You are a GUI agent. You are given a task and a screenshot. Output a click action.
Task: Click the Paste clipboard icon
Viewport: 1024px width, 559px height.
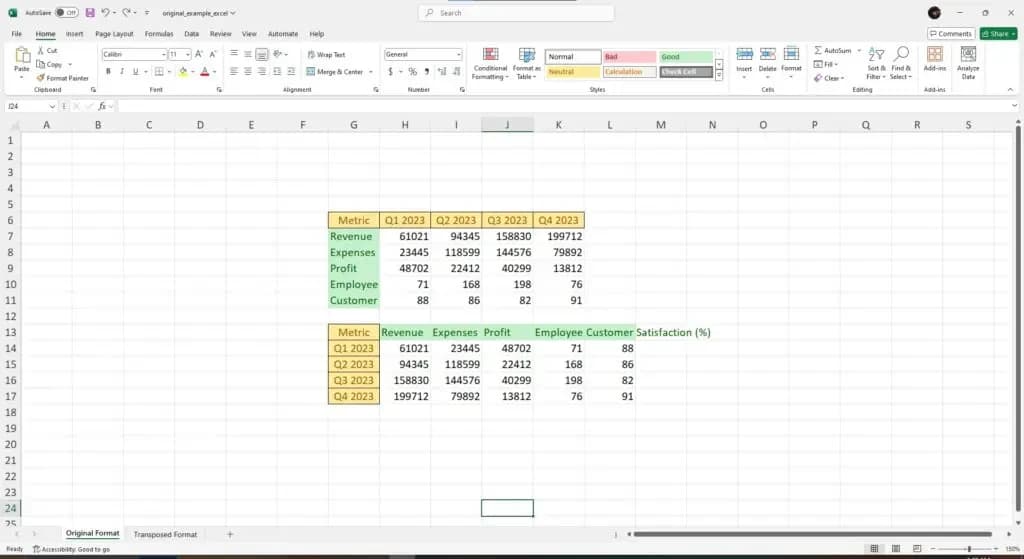[22, 56]
